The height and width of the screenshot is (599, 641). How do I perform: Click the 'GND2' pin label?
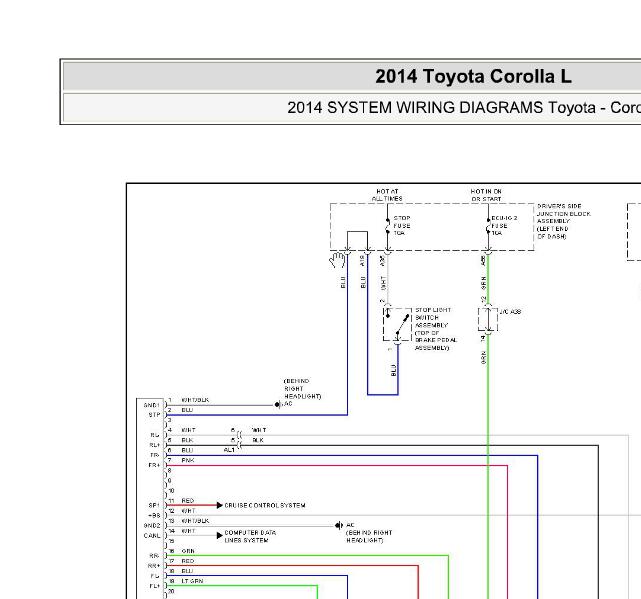(152, 525)
